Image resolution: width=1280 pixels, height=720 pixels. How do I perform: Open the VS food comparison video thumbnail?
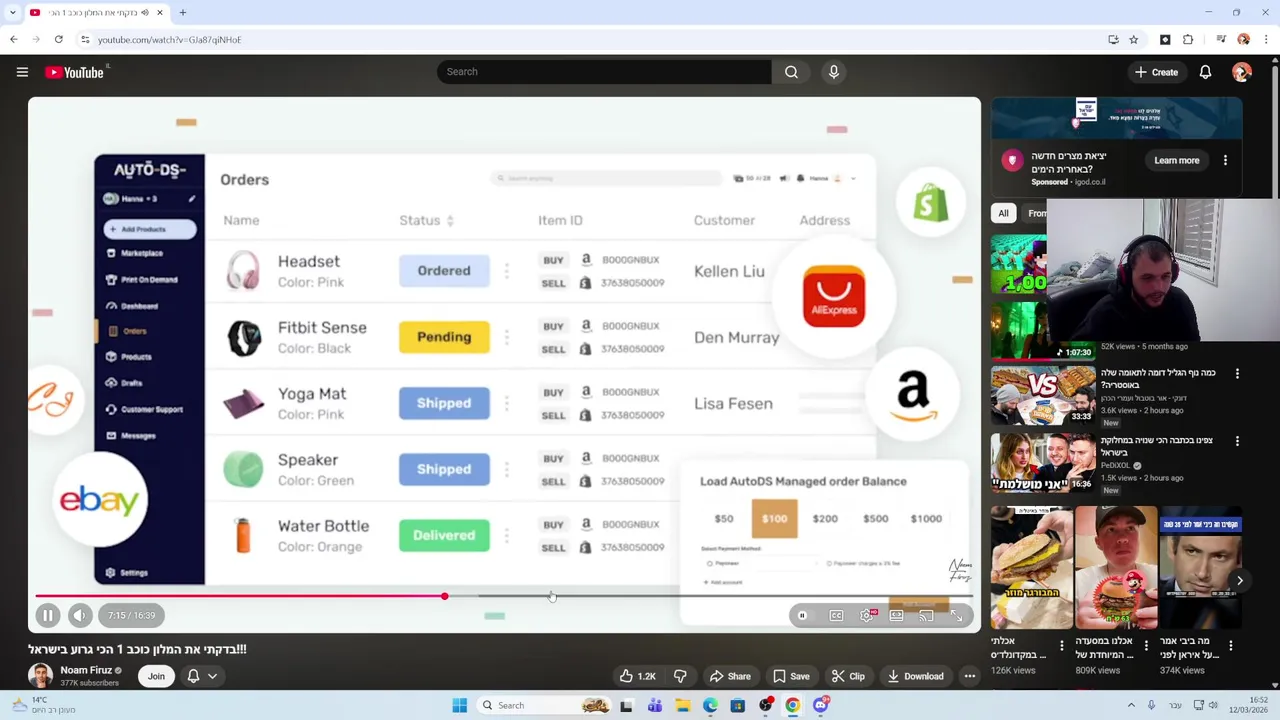(x=1043, y=395)
